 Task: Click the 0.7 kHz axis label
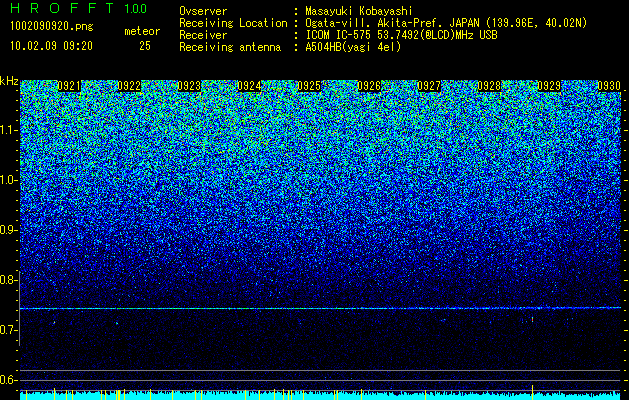9,330
